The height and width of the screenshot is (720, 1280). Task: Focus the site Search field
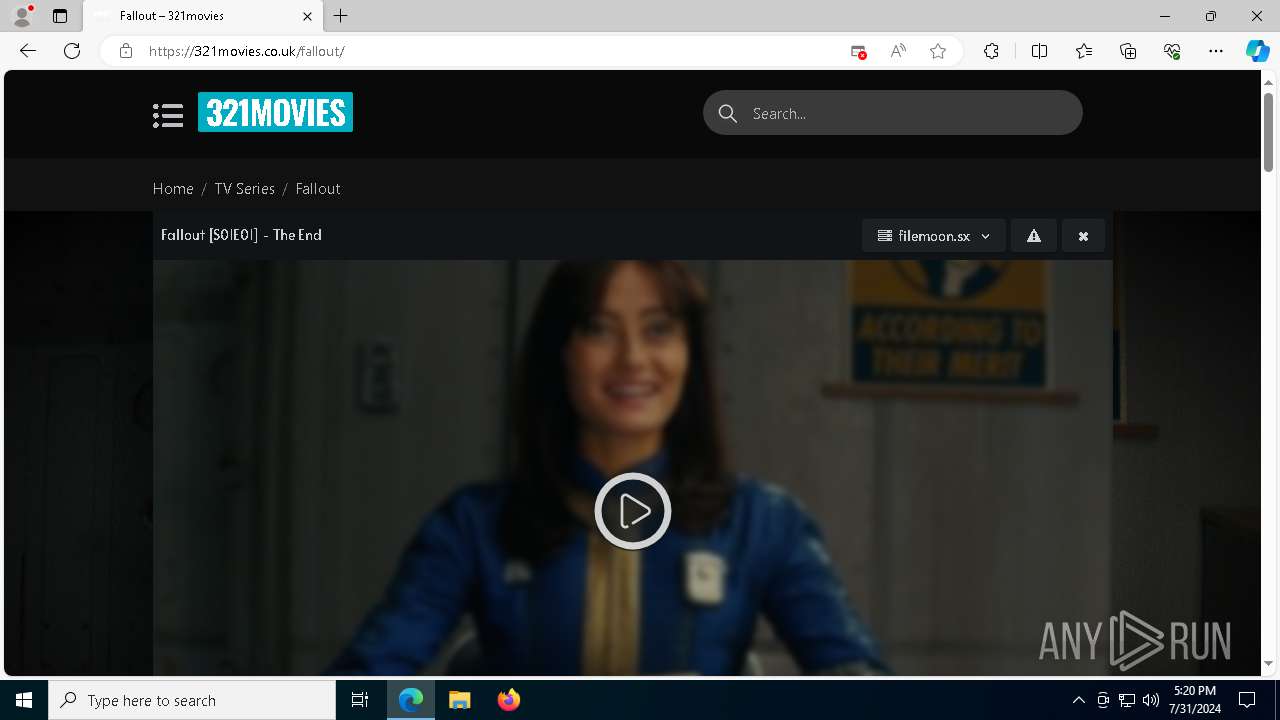pos(893,113)
